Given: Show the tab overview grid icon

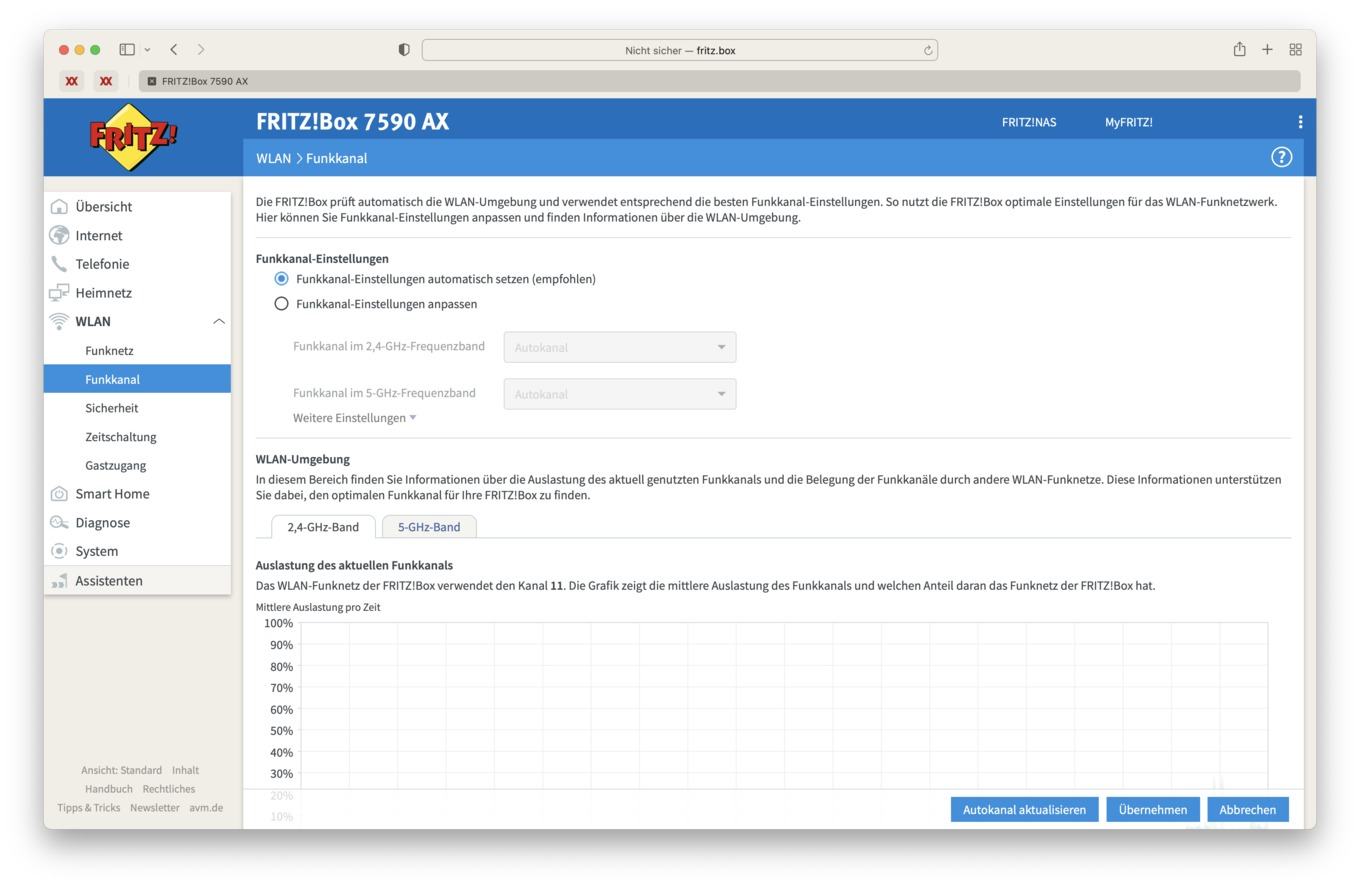Looking at the screenshot, I should [1295, 49].
